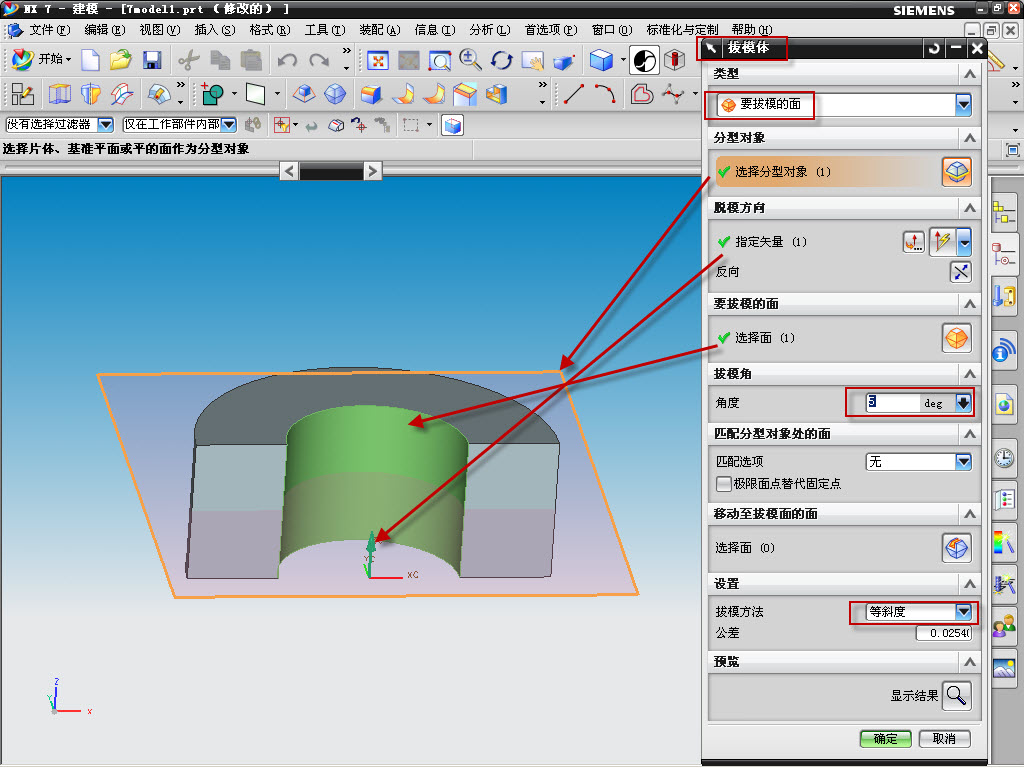Image resolution: width=1024 pixels, height=768 pixels.
Task: Click the dark thumb of viewport scroller
Action: tap(331, 171)
